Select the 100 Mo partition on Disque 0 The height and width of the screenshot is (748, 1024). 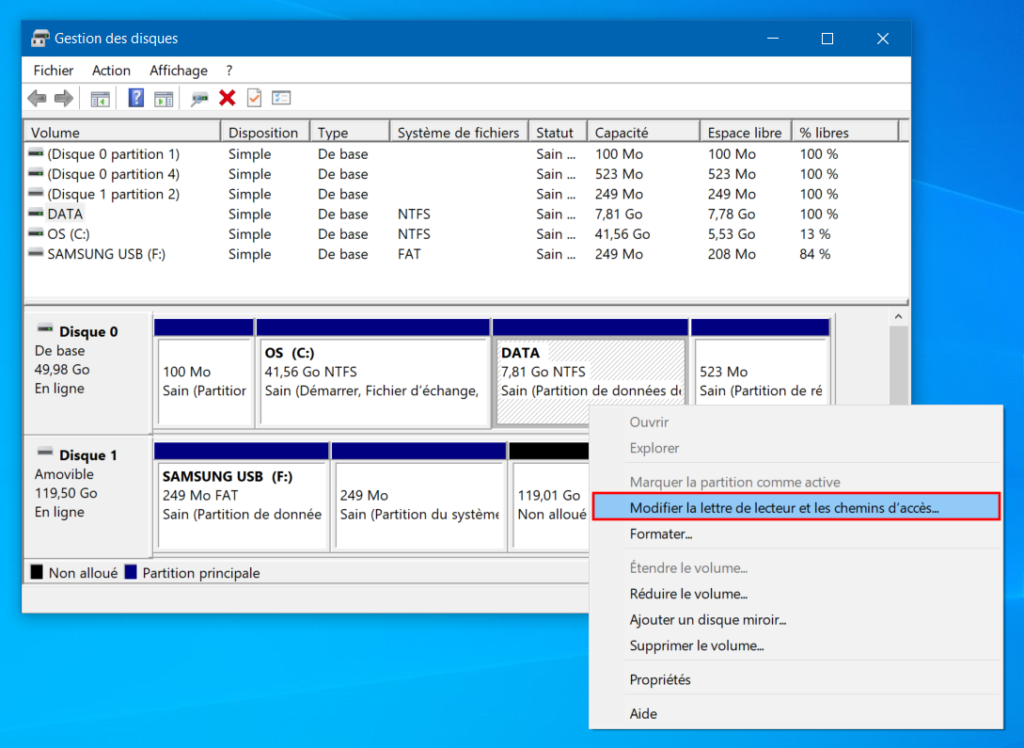click(x=204, y=373)
